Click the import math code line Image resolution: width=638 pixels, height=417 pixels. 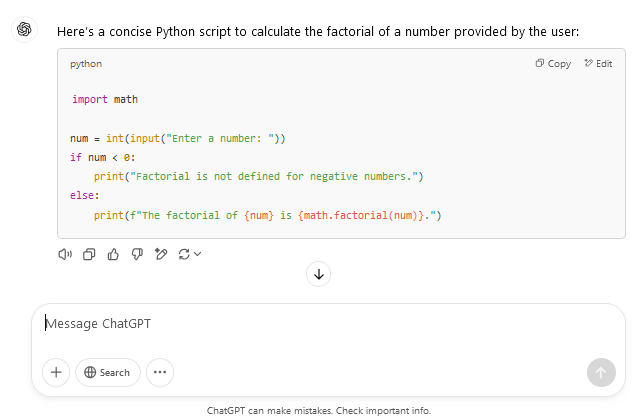(x=105, y=100)
